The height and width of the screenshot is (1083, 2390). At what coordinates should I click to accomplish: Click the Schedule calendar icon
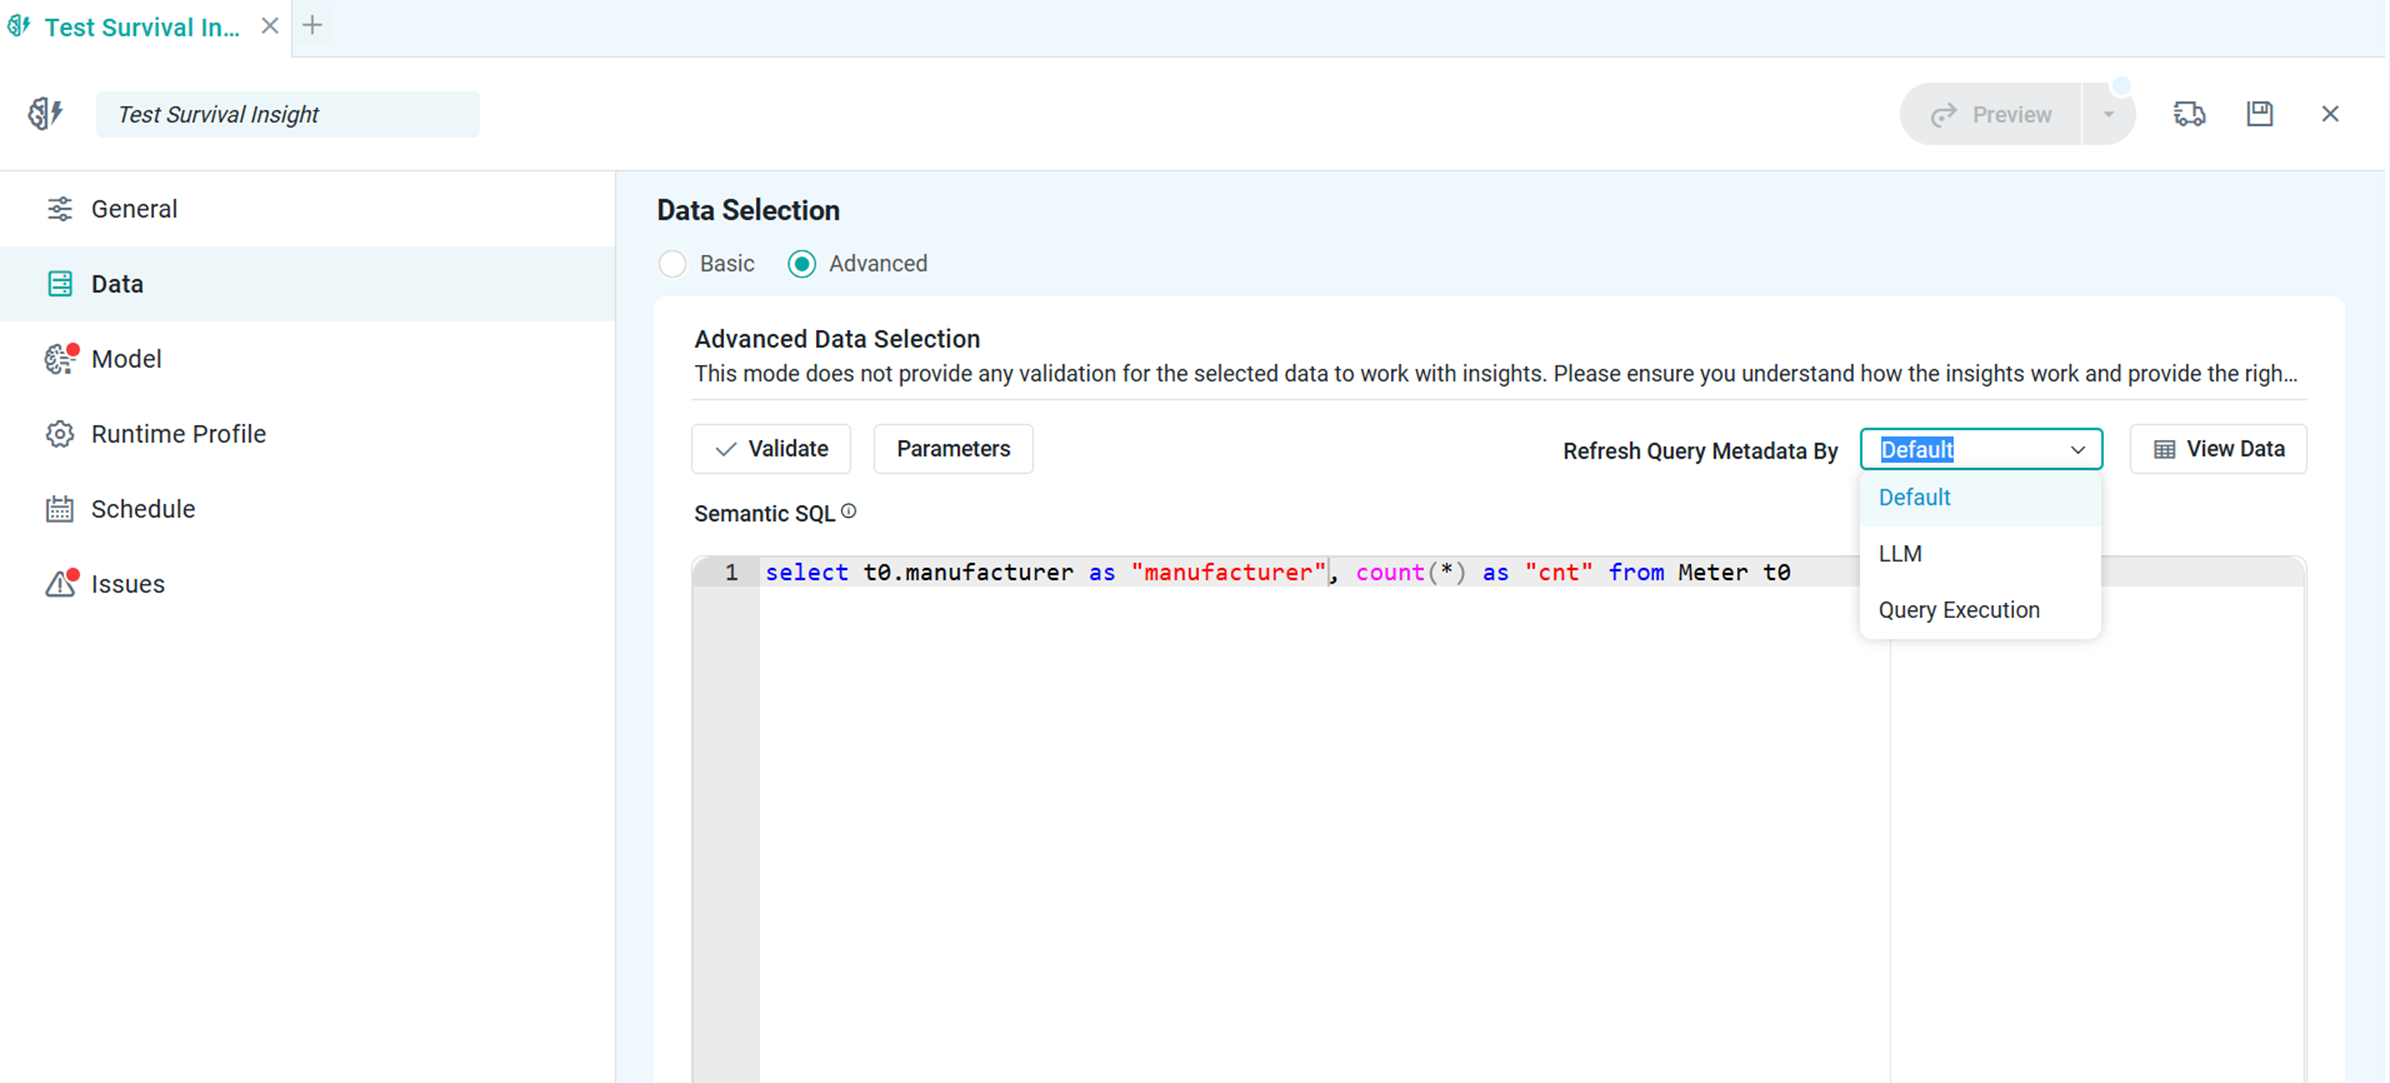[x=59, y=509]
